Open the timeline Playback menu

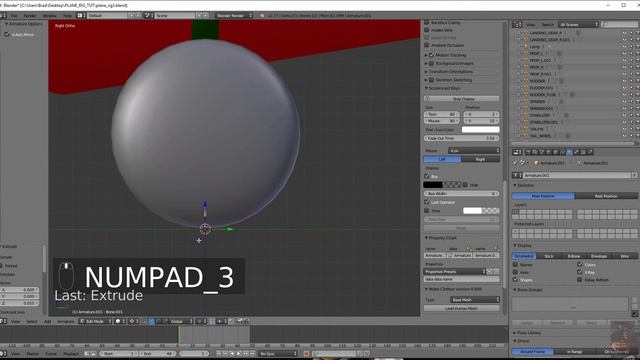[x=71, y=353]
